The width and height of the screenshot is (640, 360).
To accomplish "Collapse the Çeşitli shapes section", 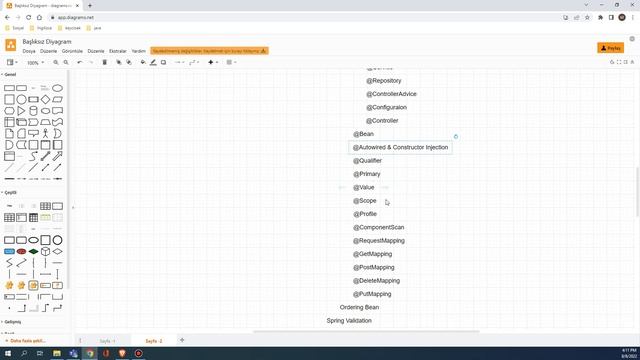I will coord(9,192).
